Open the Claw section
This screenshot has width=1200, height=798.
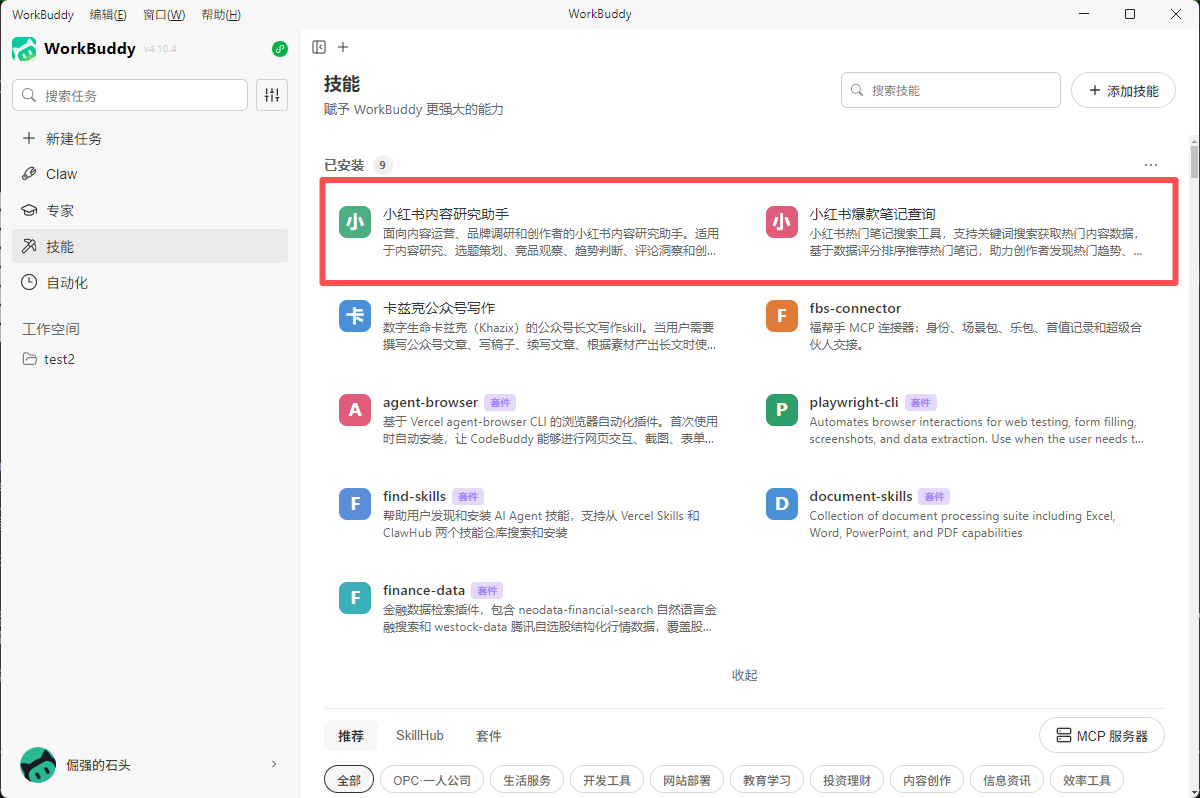click(150, 174)
